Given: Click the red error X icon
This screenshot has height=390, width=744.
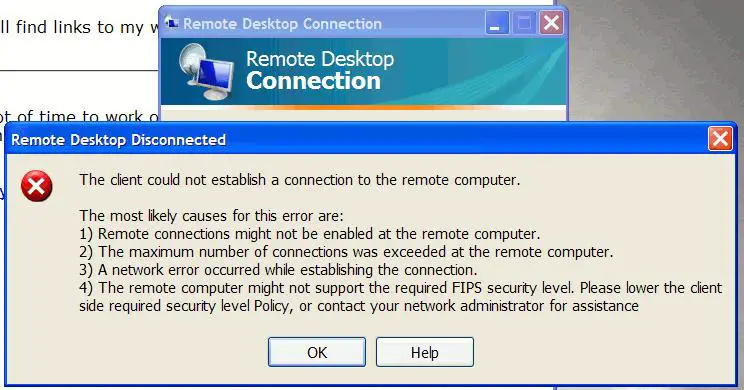Looking at the screenshot, I should 37,186.
